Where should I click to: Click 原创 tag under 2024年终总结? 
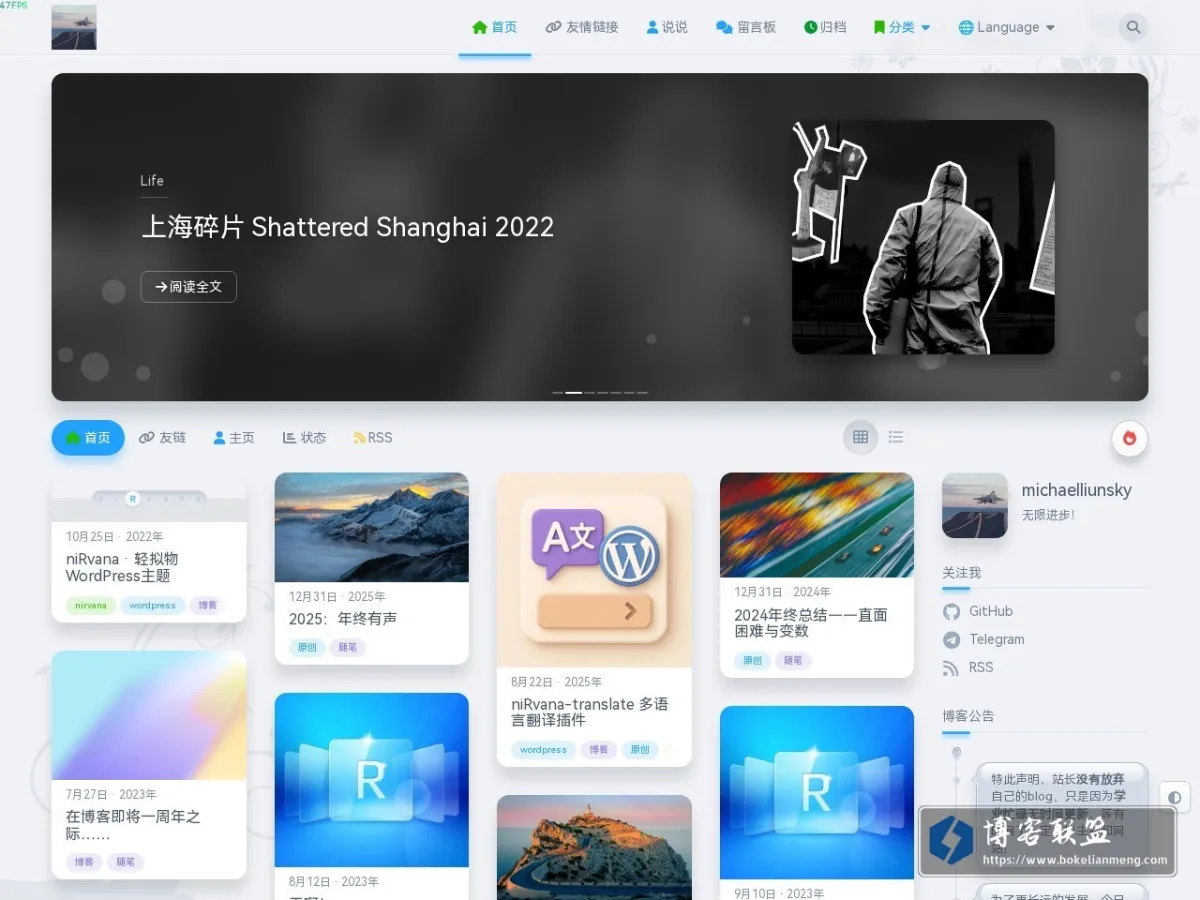click(x=752, y=660)
